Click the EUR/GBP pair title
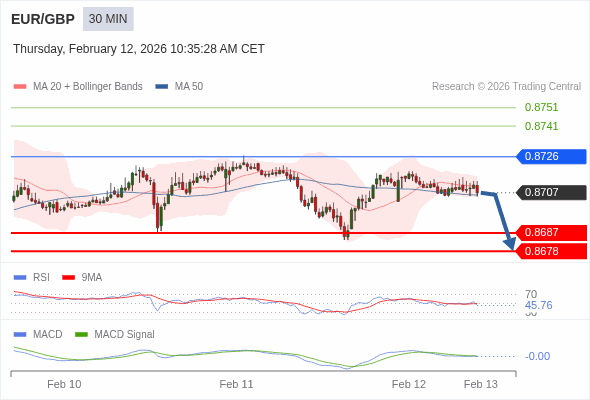The width and height of the screenshot is (590, 400). pos(43,19)
